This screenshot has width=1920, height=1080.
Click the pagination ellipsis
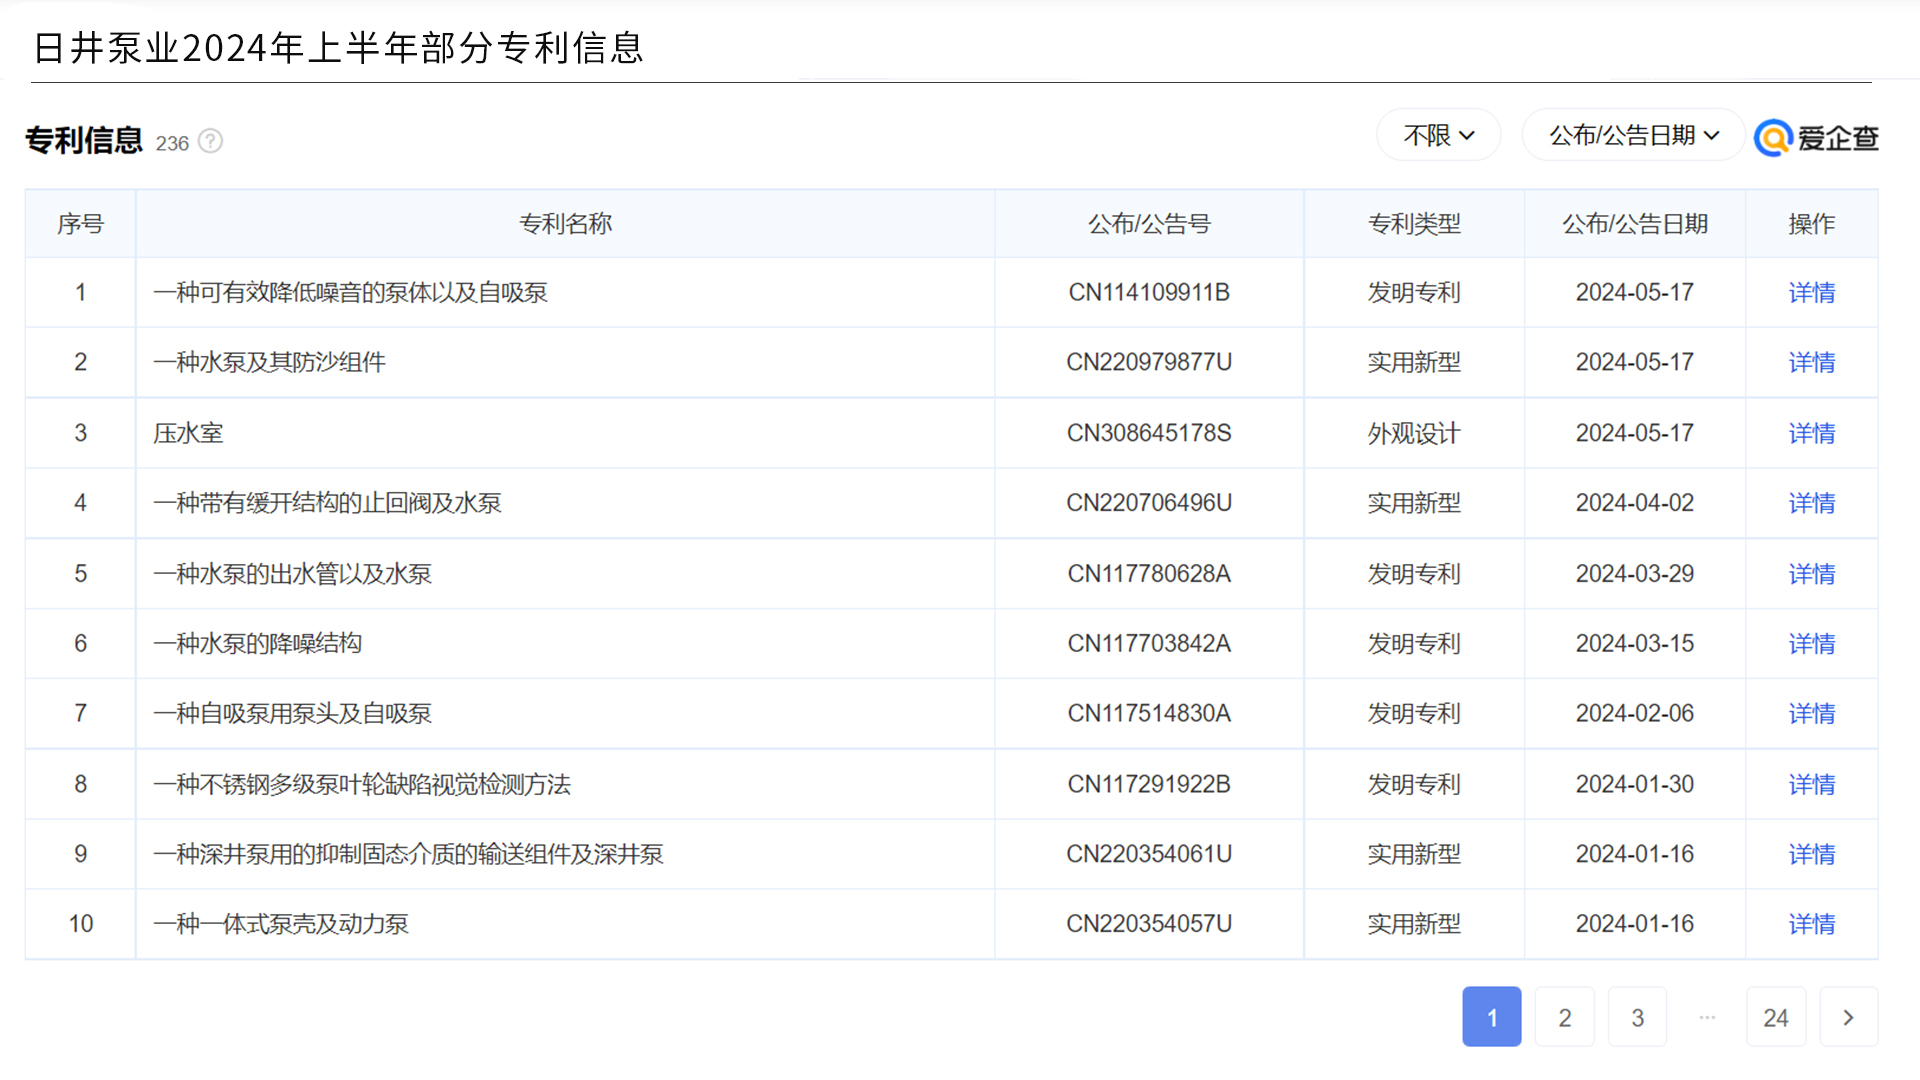click(x=1707, y=1017)
